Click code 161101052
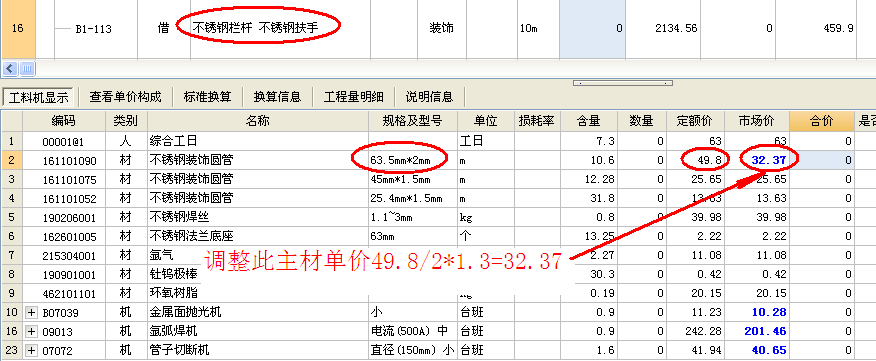The height and width of the screenshot is (361, 876). 69,199
